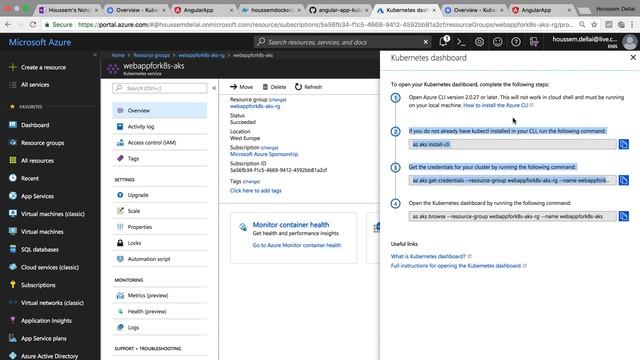
Task: Close the Kubernetes dashboard panel
Action: tap(633, 58)
